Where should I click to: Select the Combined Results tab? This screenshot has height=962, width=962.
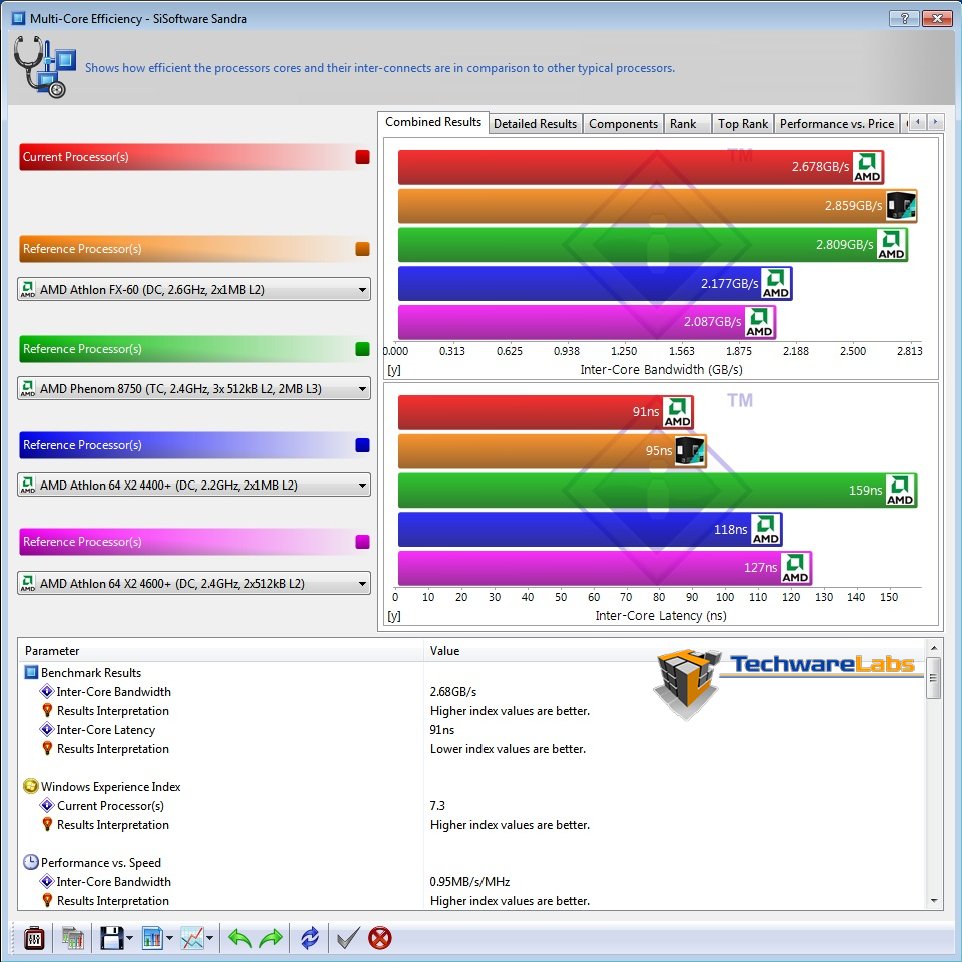[x=433, y=122]
